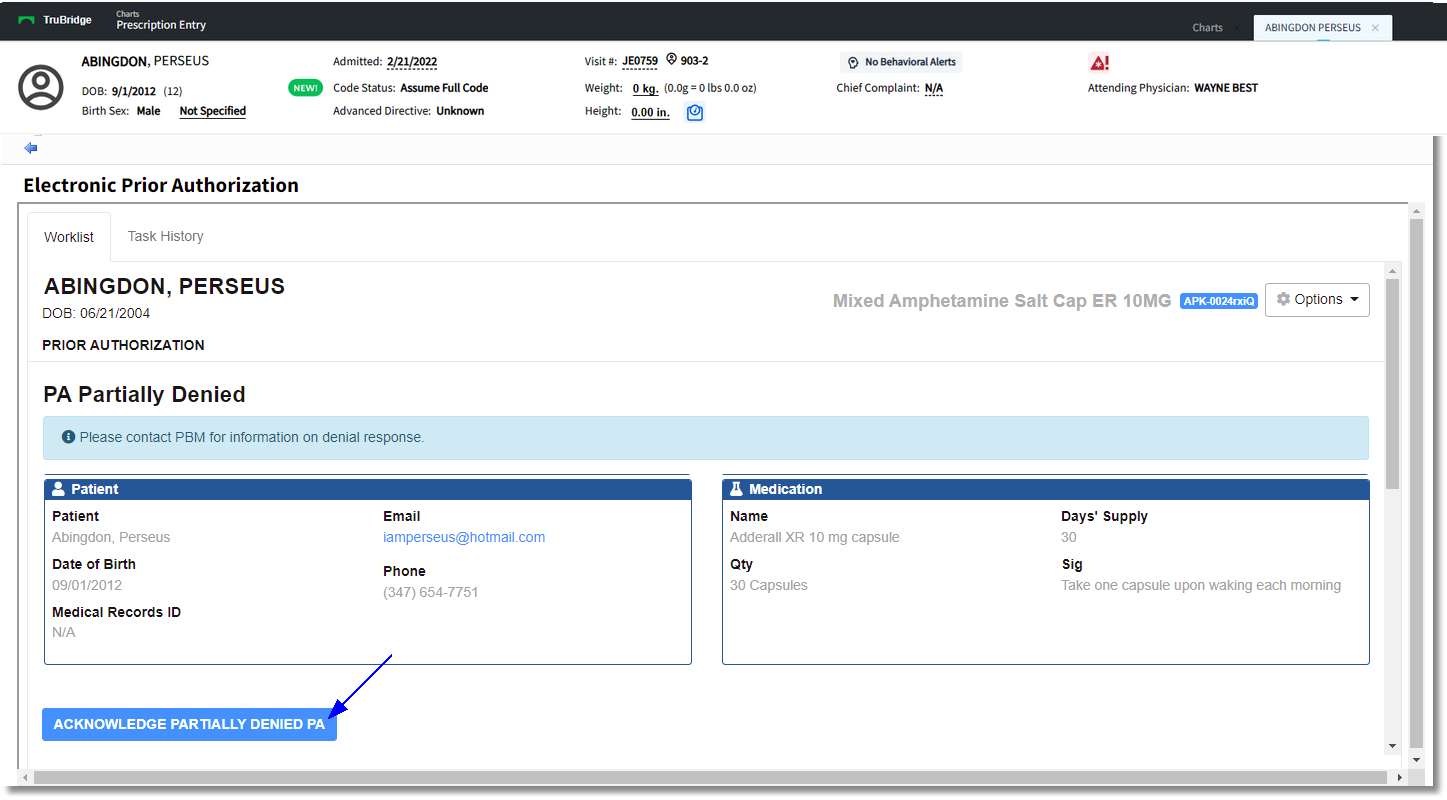Open the Options dropdown
This screenshot has height=800, width=1447.
tap(1317, 299)
